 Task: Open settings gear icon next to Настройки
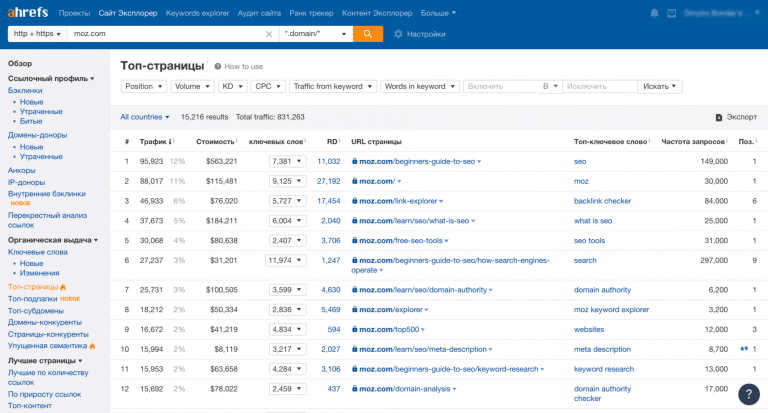point(398,34)
